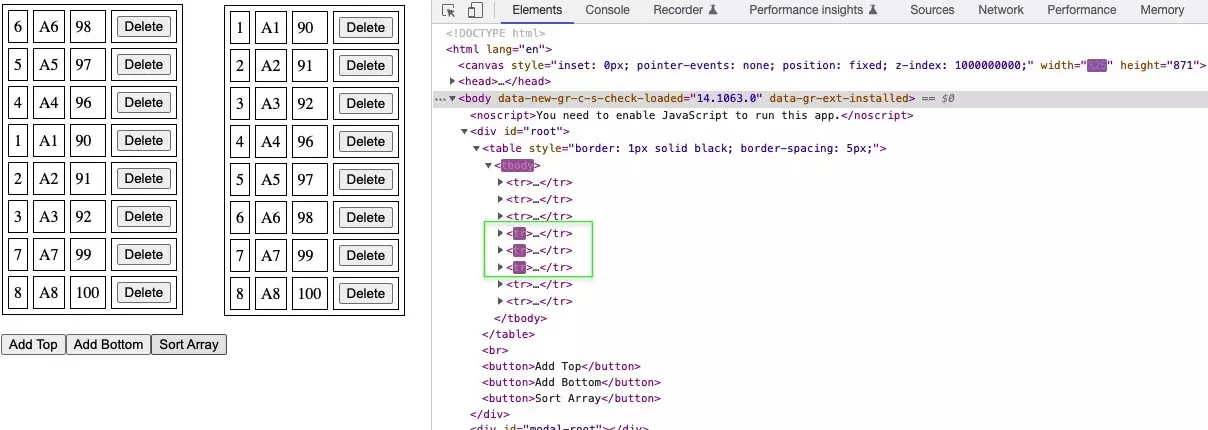Select the canvas width attribute value
The image size is (1208, 430).
(x=1097, y=65)
